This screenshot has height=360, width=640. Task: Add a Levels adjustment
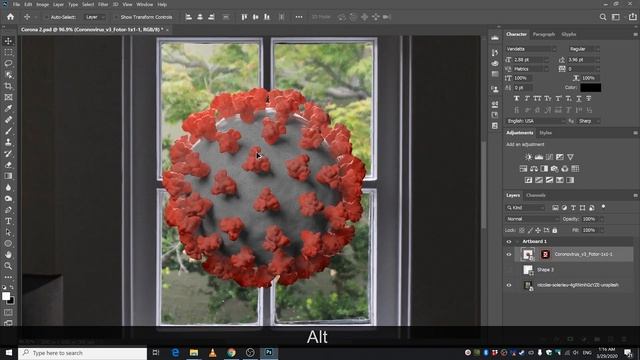(539, 157)
